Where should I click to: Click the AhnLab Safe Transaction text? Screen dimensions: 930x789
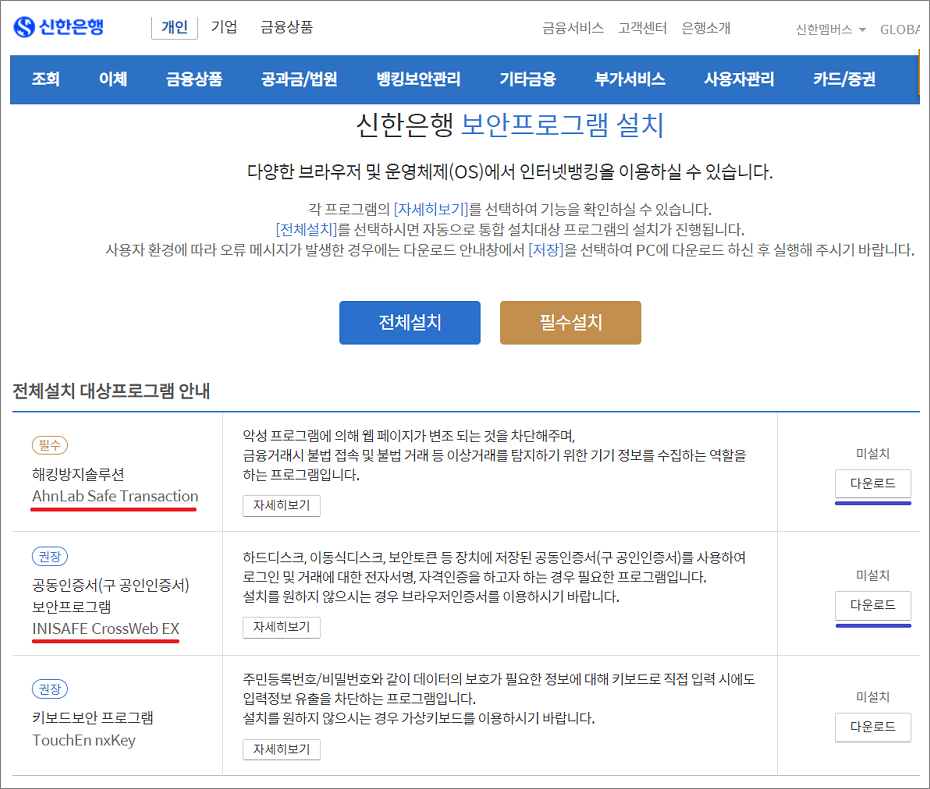(115, 496)
